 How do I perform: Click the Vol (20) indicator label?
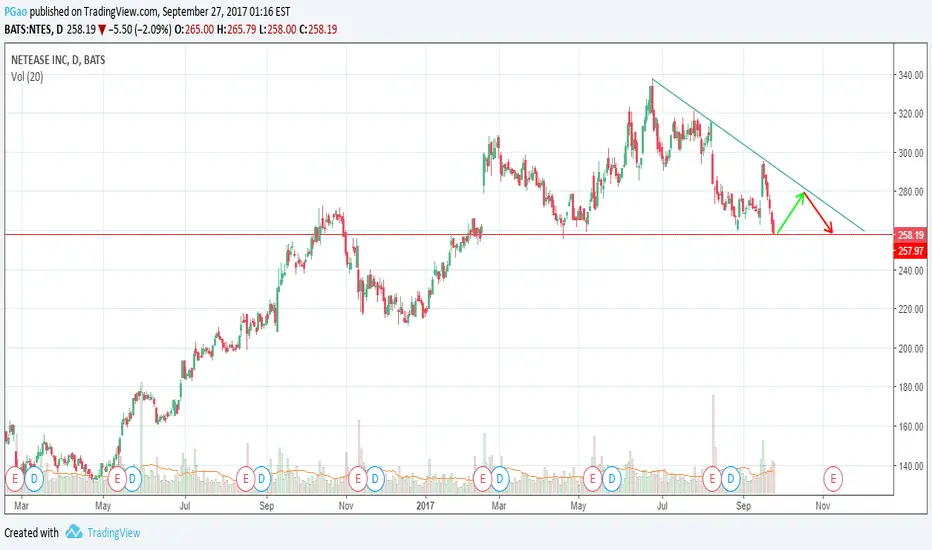(x=27, y=77)
